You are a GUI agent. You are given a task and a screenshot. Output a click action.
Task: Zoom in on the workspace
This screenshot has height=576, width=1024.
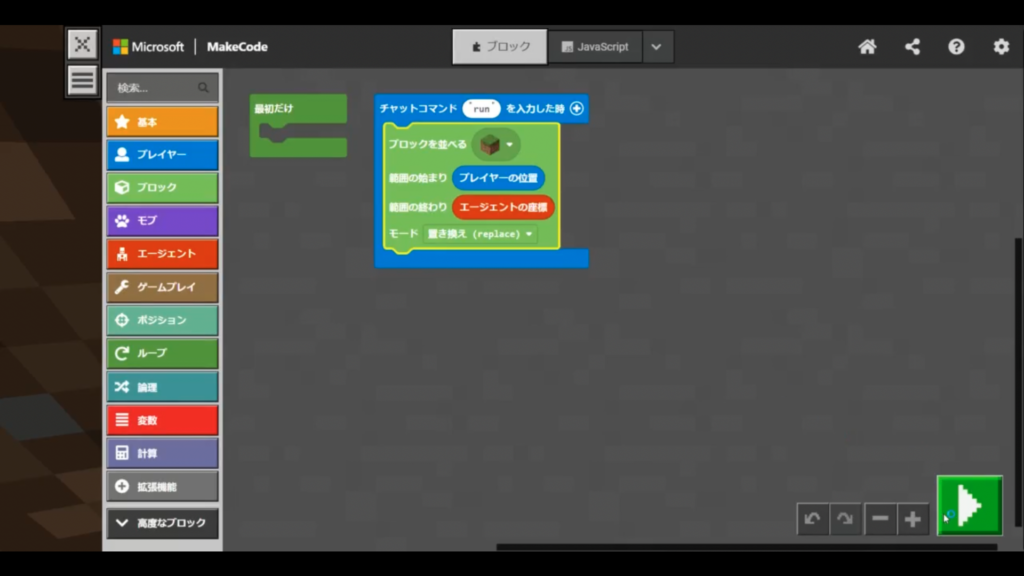coord(913,519)
